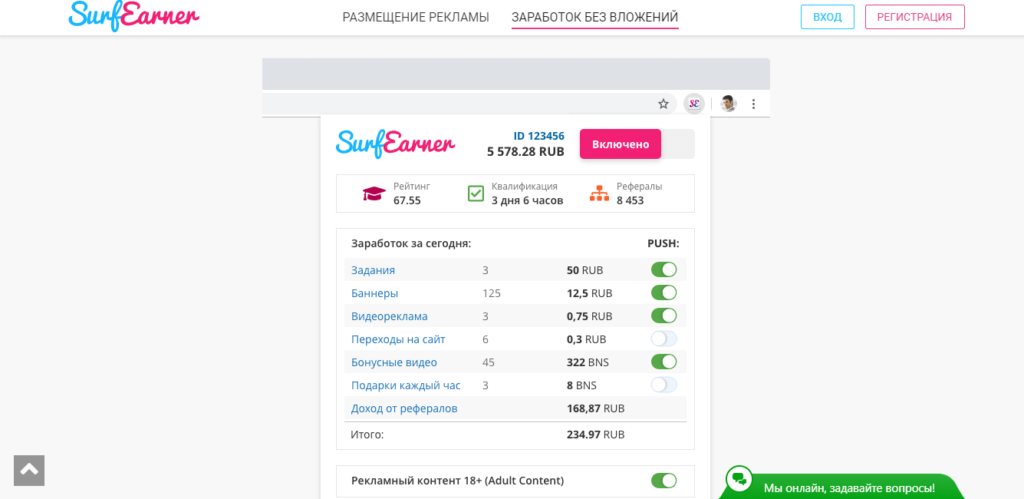The image size is (1024, 499).
Task: Click the bonus videos count 45
Action: point(488,362)
